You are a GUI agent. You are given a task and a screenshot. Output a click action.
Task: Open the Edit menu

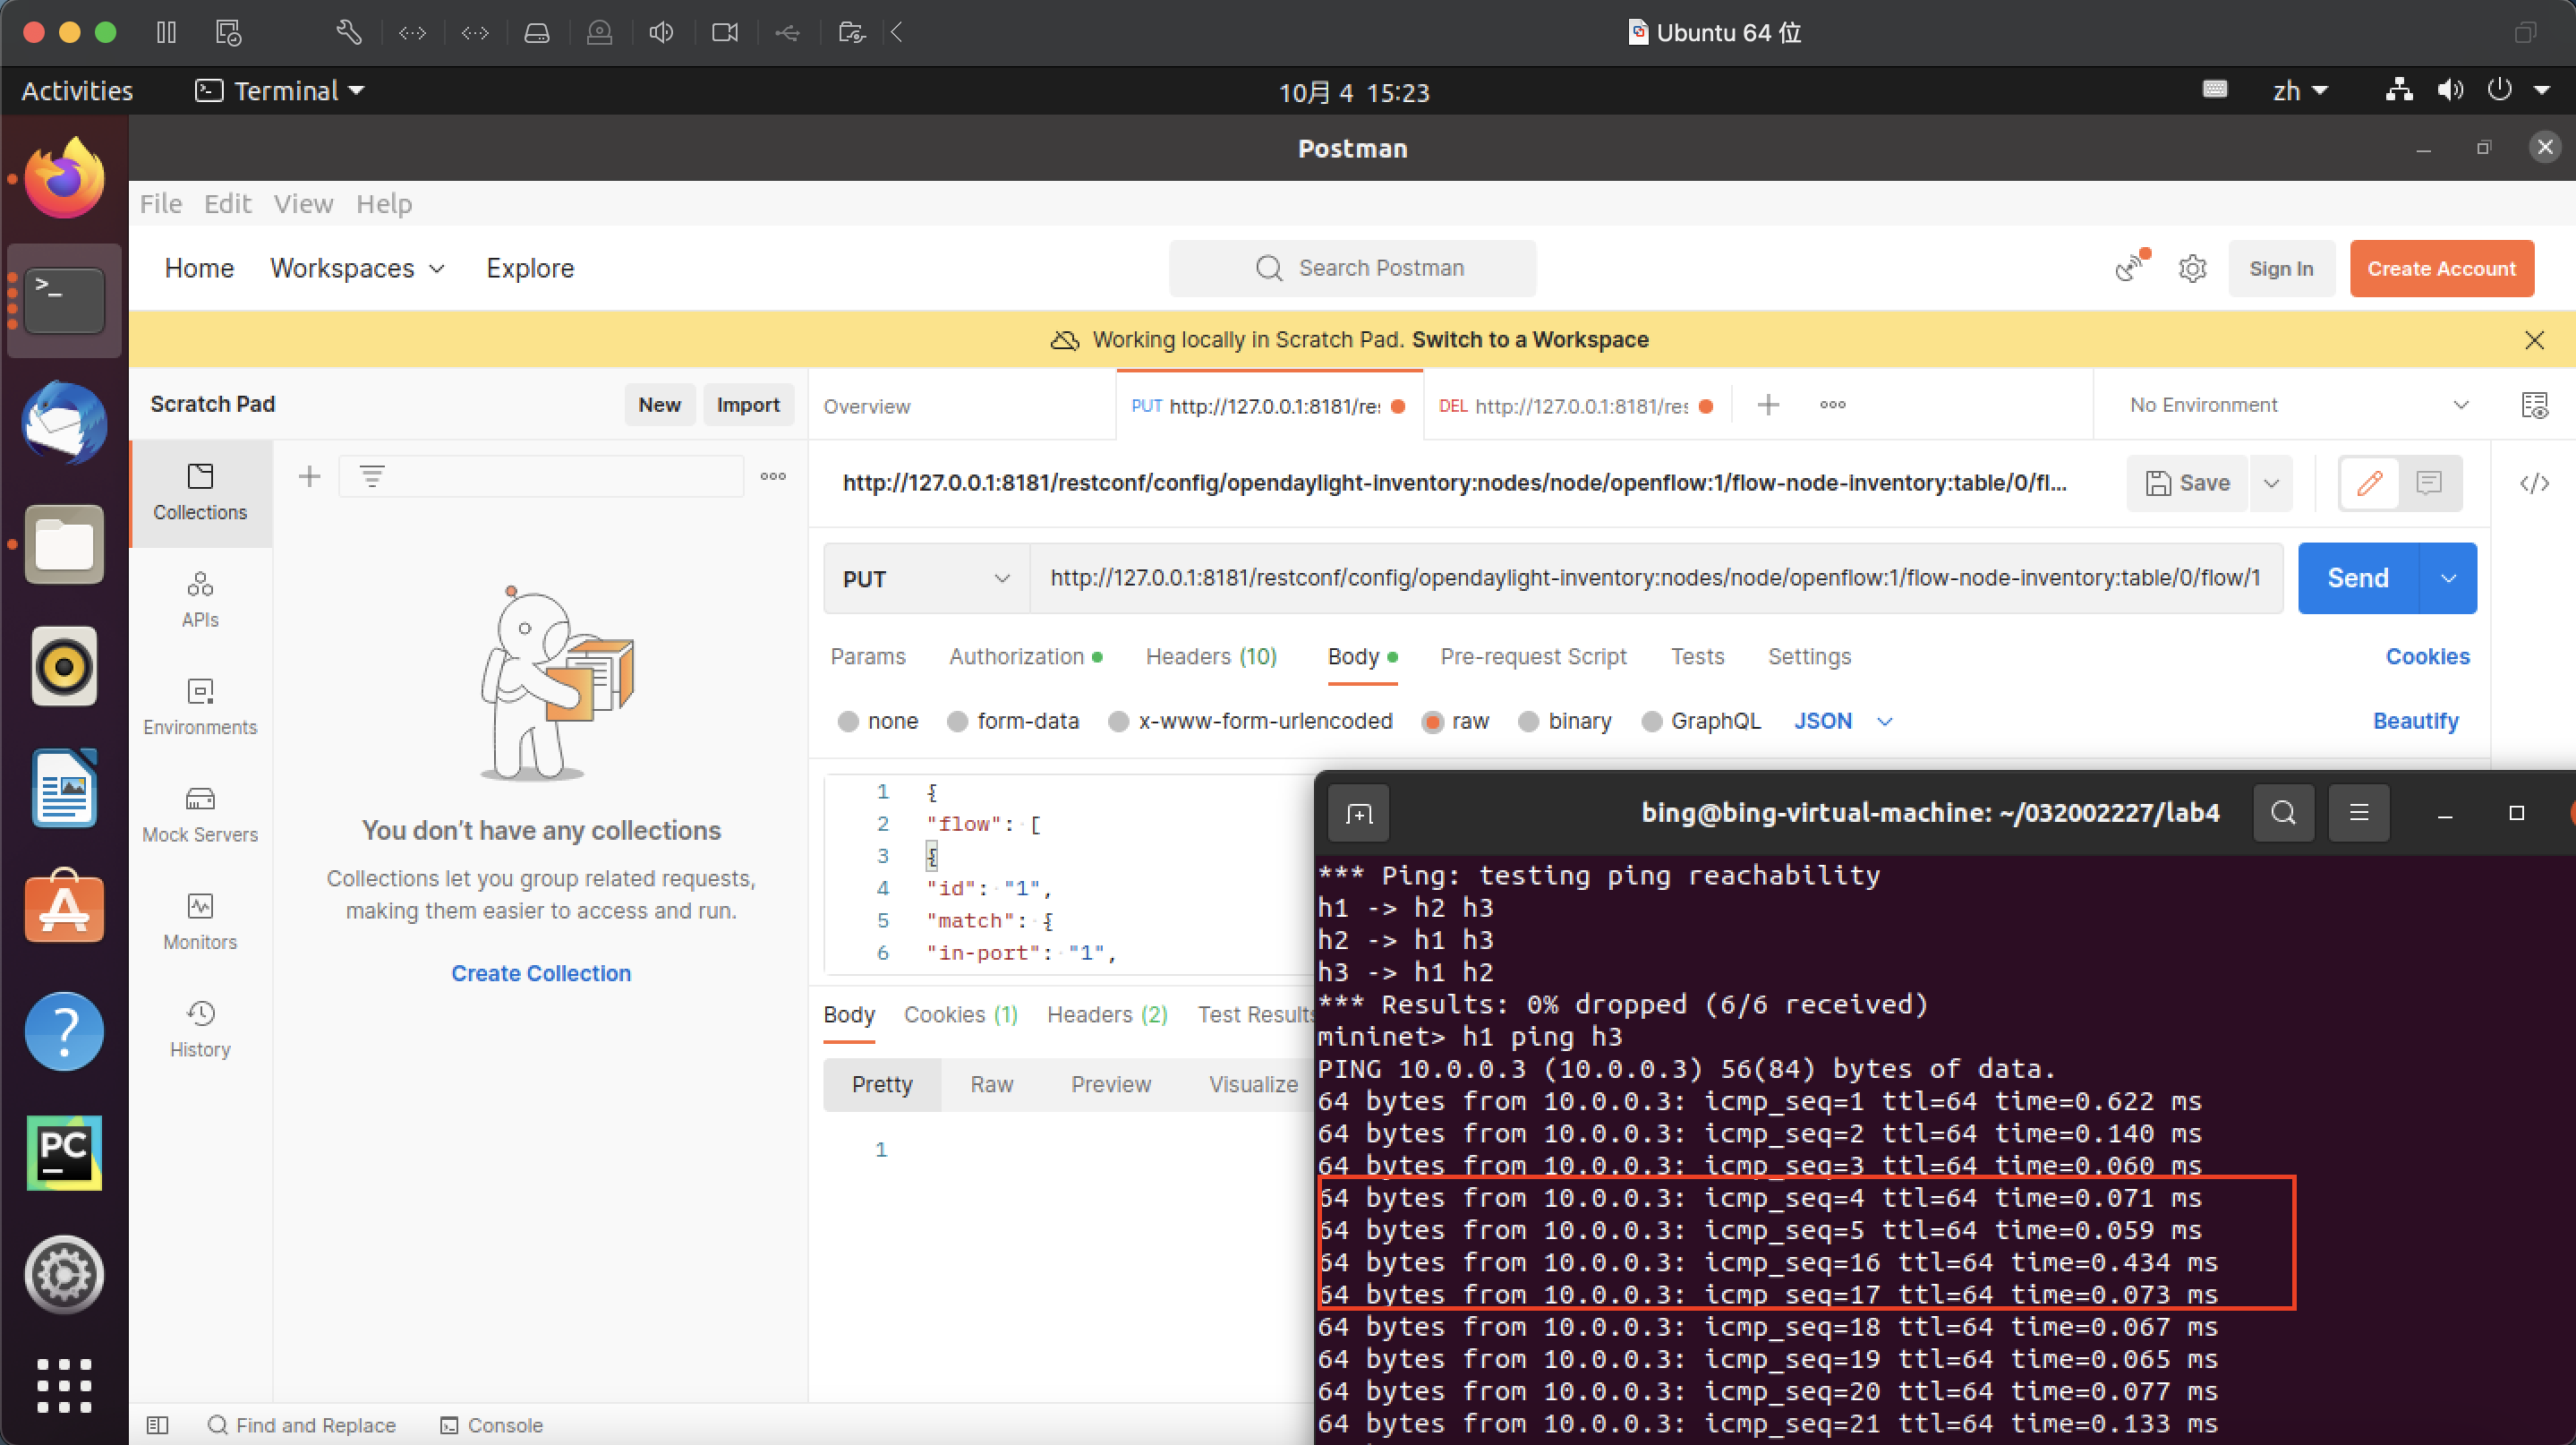point(227,204)
